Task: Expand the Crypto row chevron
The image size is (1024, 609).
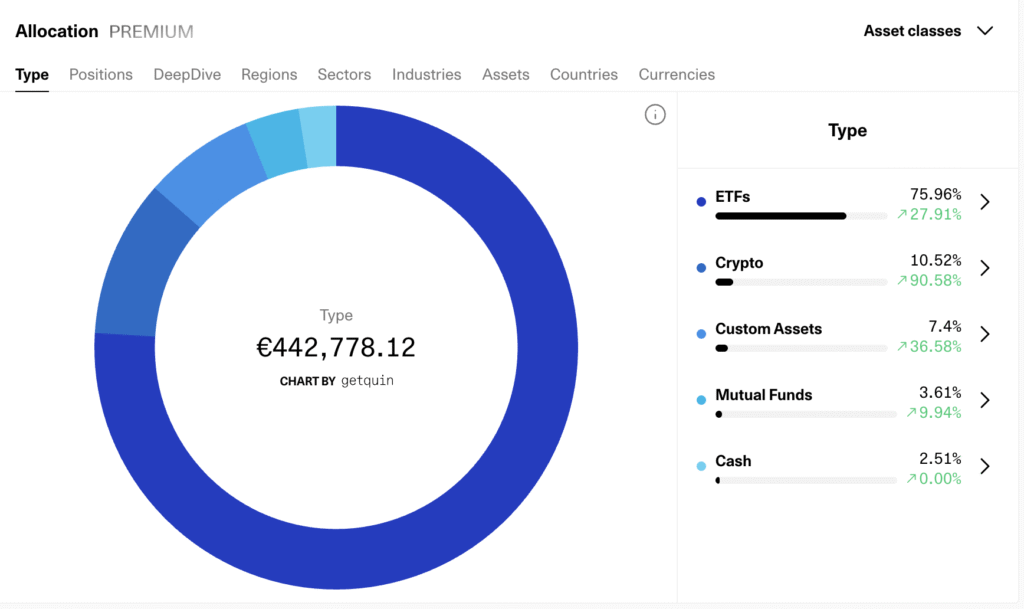Action: tap(985, 268)
